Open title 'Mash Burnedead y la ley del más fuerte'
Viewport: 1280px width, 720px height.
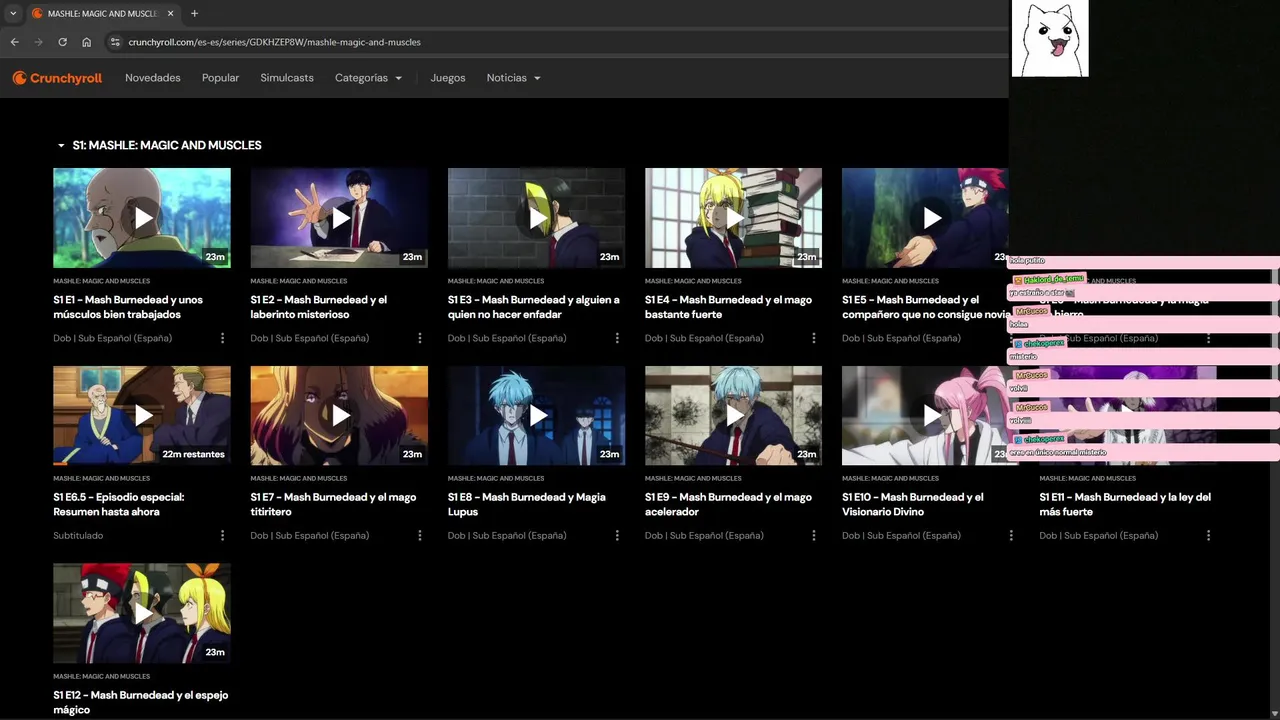tap(1125, 504)
